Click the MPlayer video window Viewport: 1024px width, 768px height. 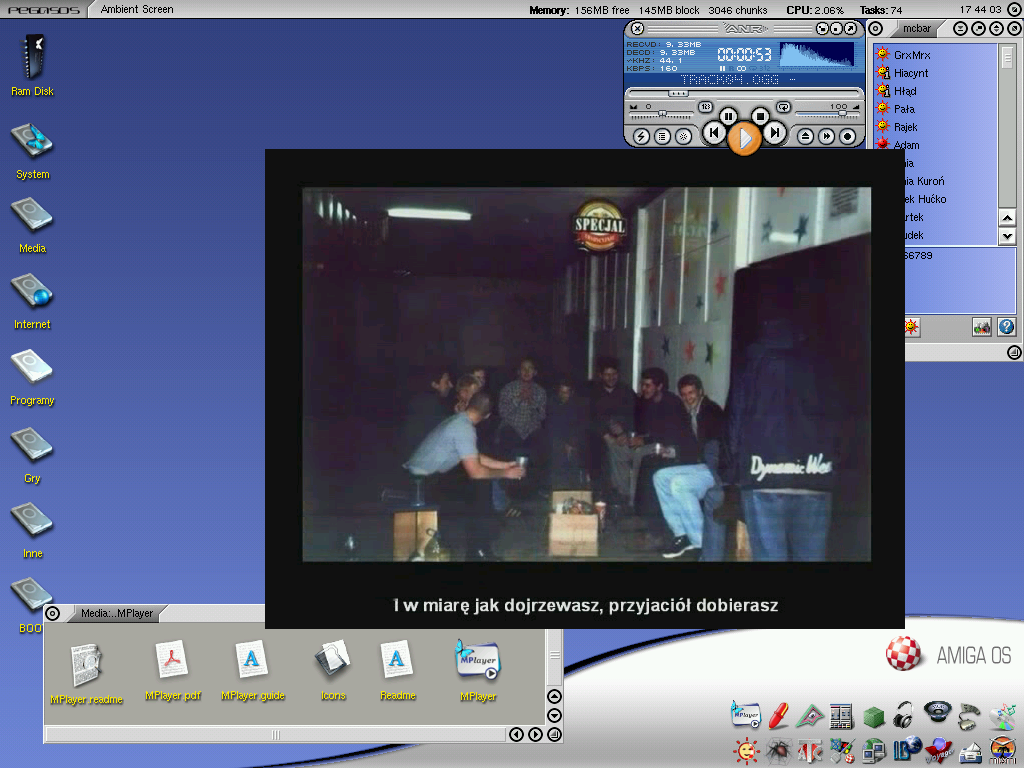[x=584, y=389]
